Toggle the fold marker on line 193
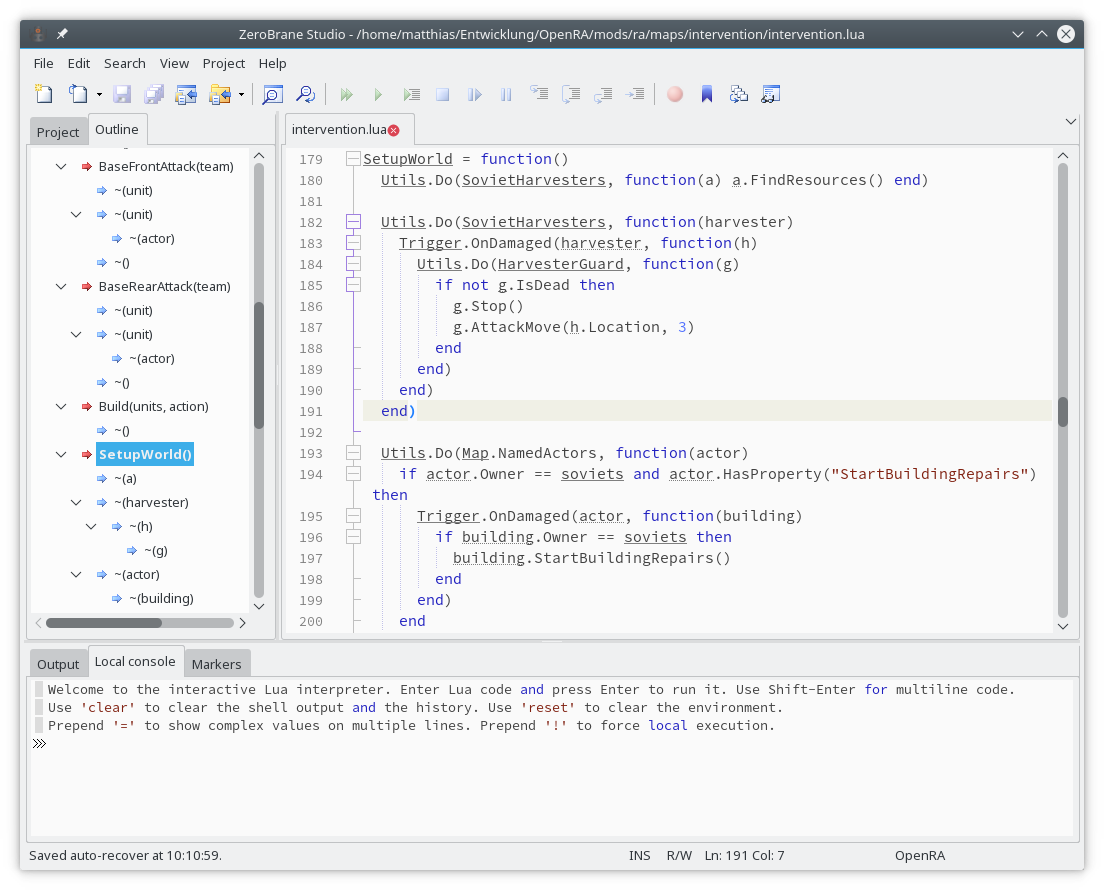This screenshot has width=1104, height=890. pos(353,453)
